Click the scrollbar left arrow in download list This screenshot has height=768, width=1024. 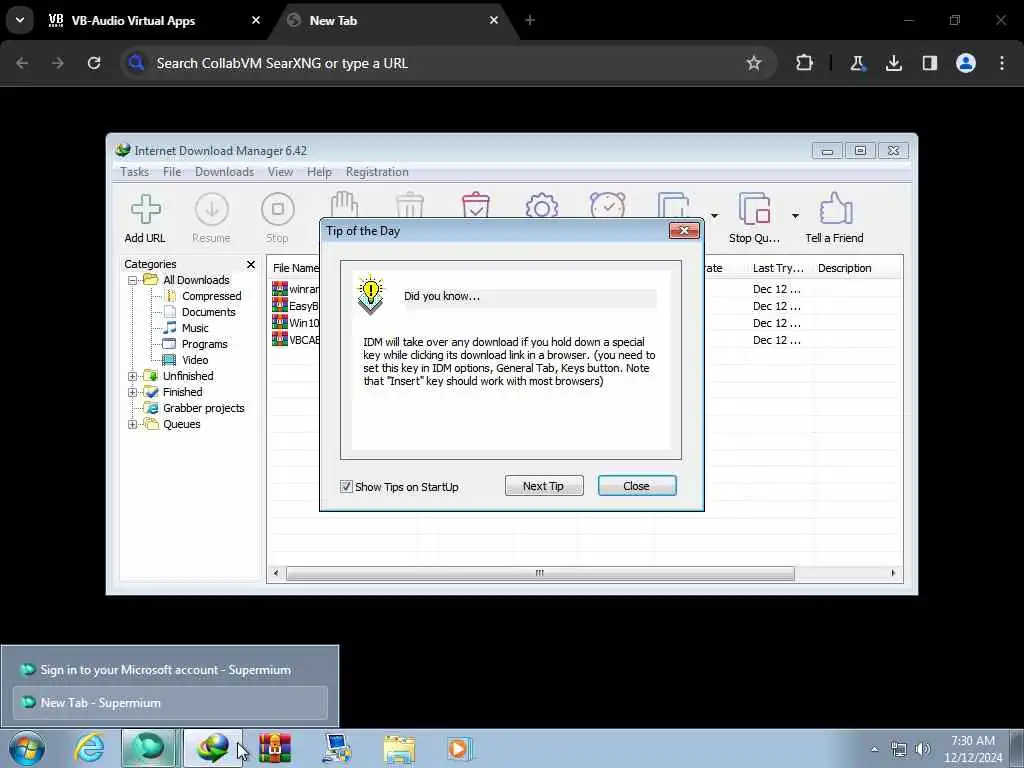(276, 573)
